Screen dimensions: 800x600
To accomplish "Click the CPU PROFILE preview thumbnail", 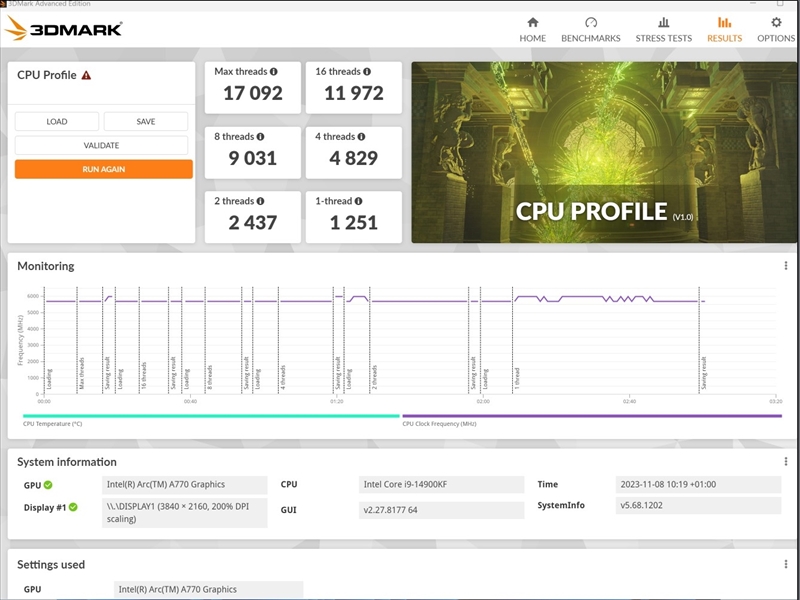I will 604,152.
